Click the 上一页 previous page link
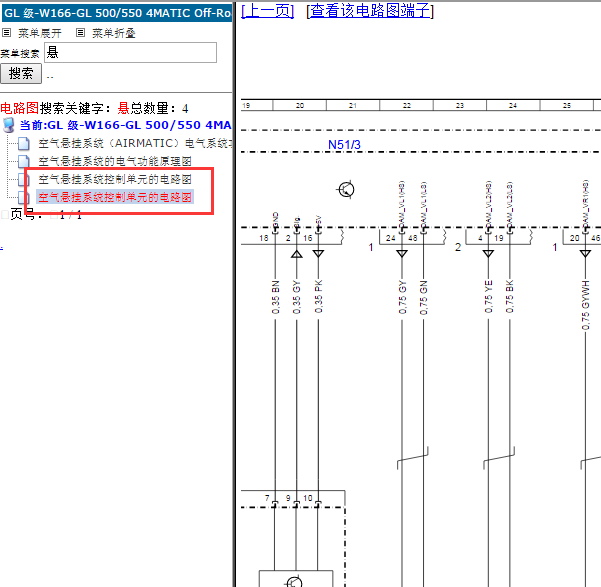Screen dimensions: 601x587 268,10
